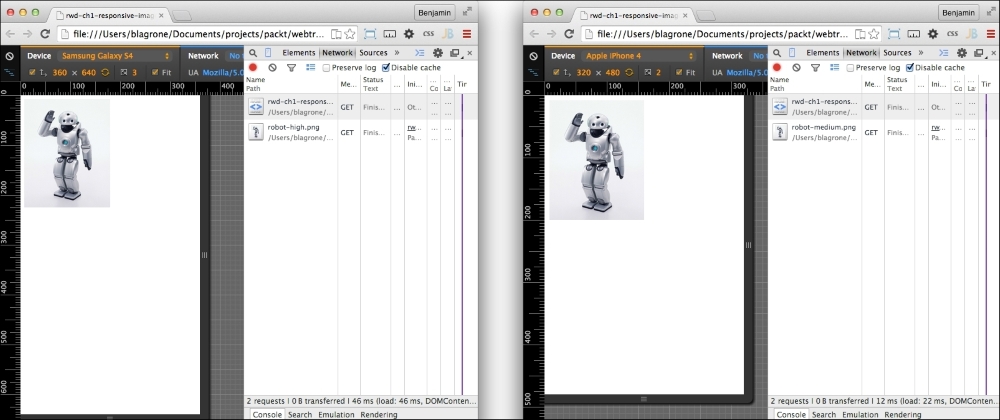Click the robot image in the iPhone 4 viewport
Screen dimensions: 1000x420
point(596,159)
